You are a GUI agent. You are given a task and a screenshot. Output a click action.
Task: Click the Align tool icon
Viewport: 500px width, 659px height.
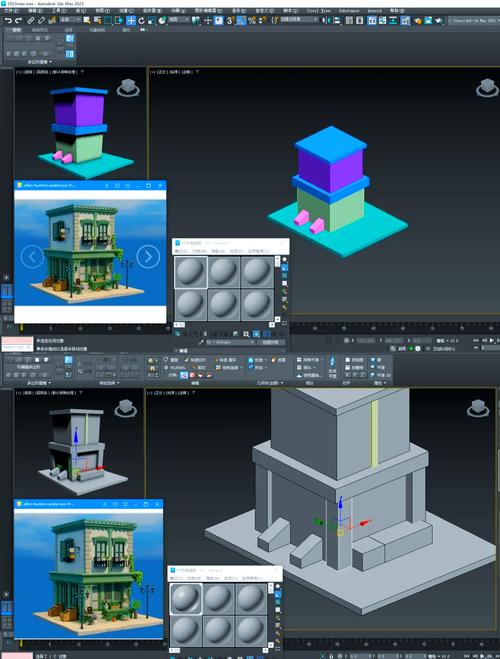[x=337, y=20]
